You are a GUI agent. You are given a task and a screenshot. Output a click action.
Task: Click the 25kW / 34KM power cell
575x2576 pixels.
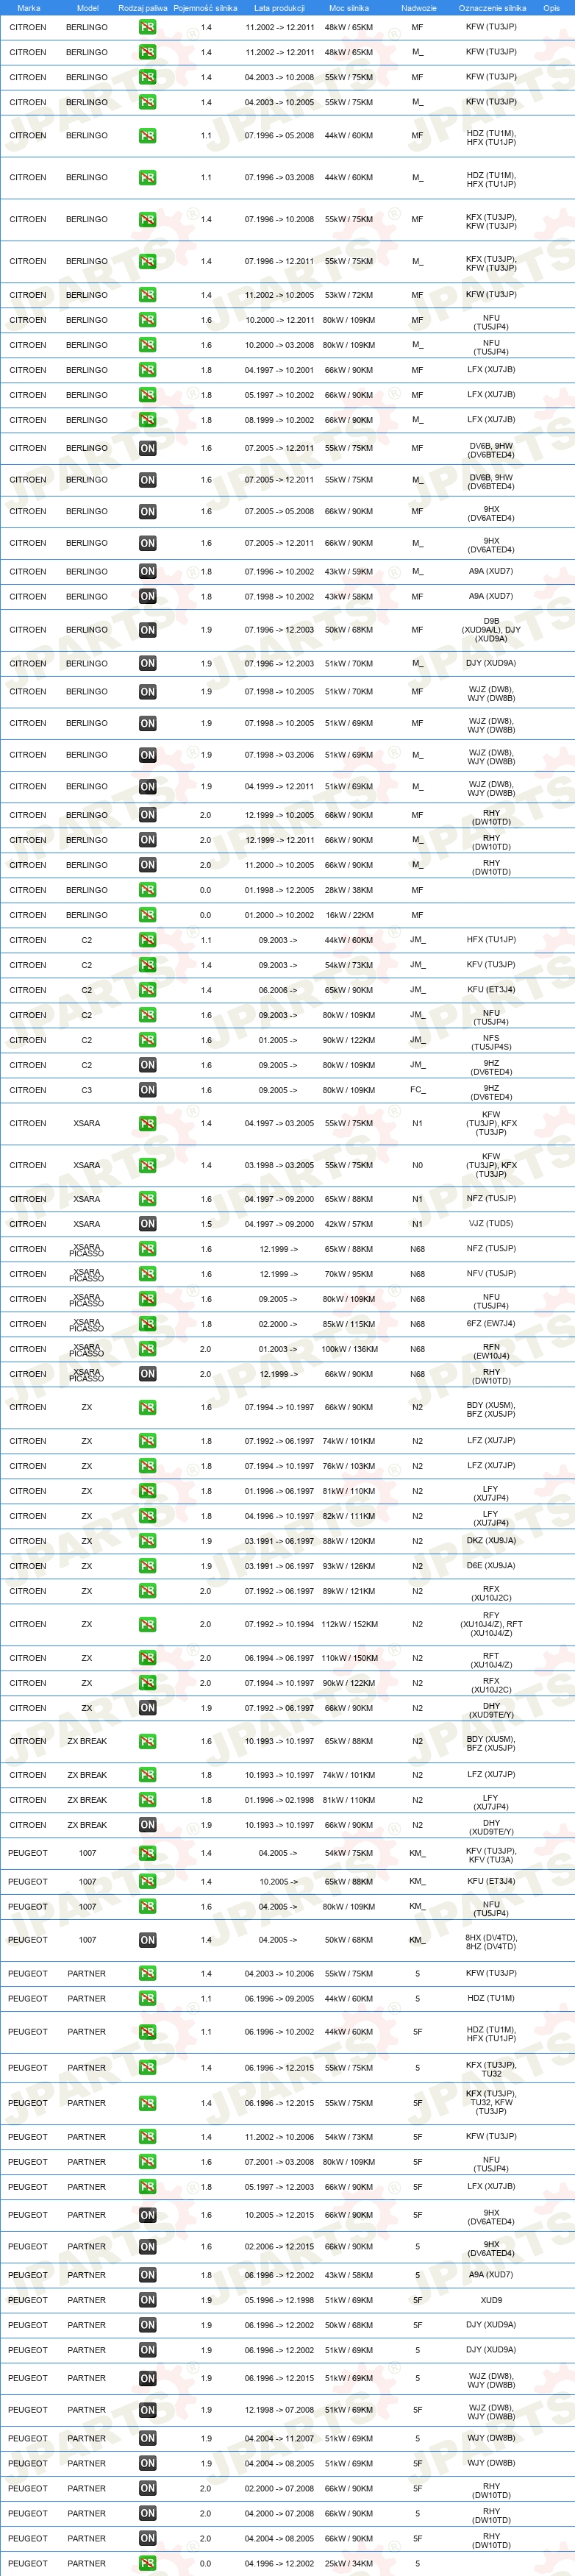(349, 2563)
